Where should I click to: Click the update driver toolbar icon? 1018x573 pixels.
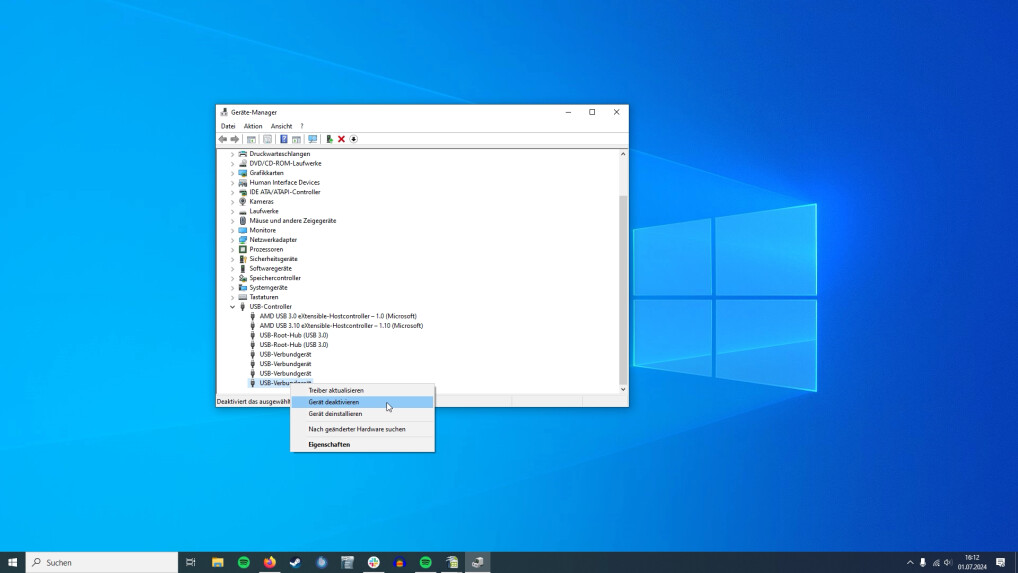pyautogui.click(x=329, y=139)
